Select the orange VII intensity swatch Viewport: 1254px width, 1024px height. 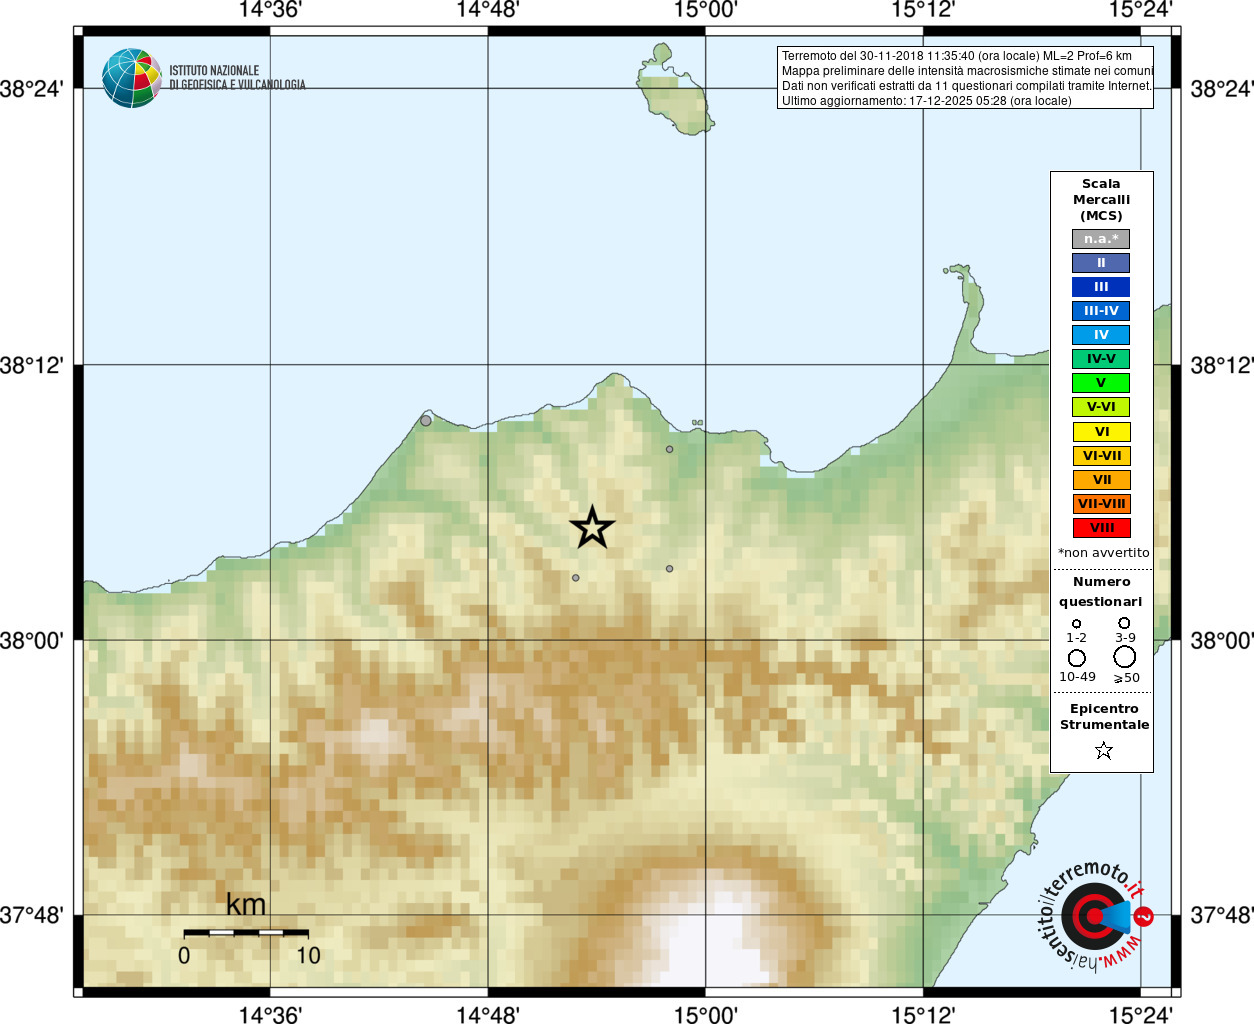1101,480
